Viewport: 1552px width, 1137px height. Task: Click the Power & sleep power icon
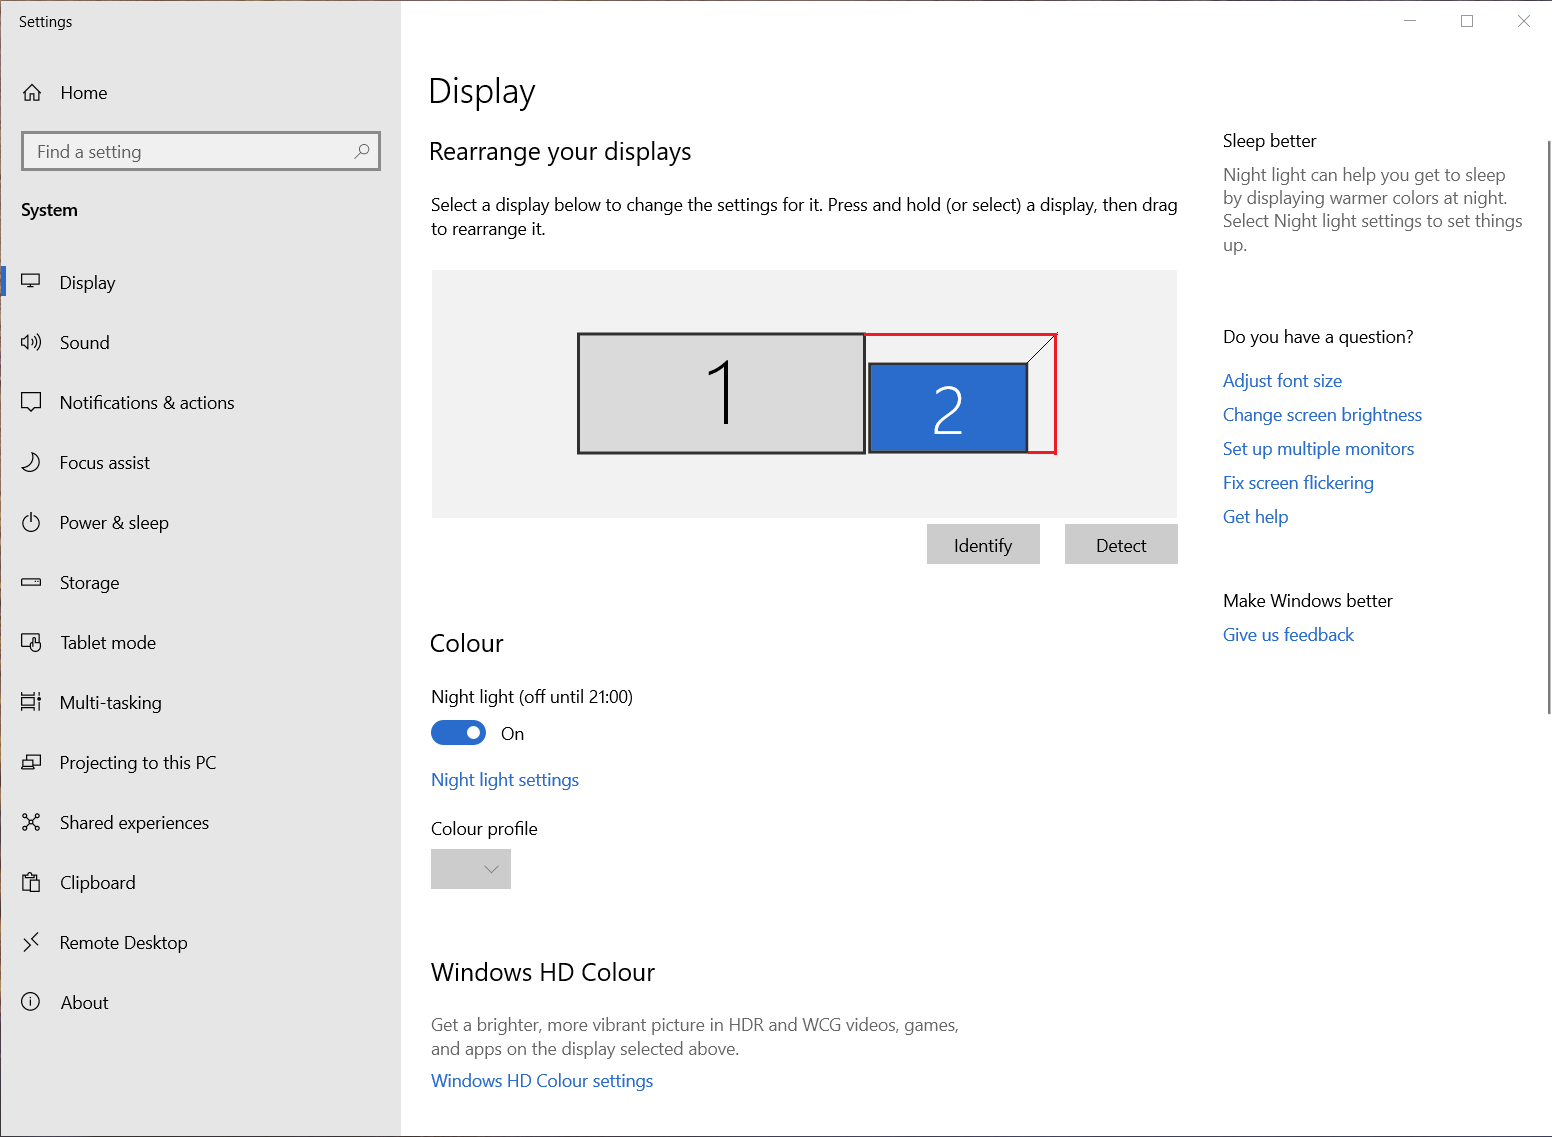[x=31, y=522]
